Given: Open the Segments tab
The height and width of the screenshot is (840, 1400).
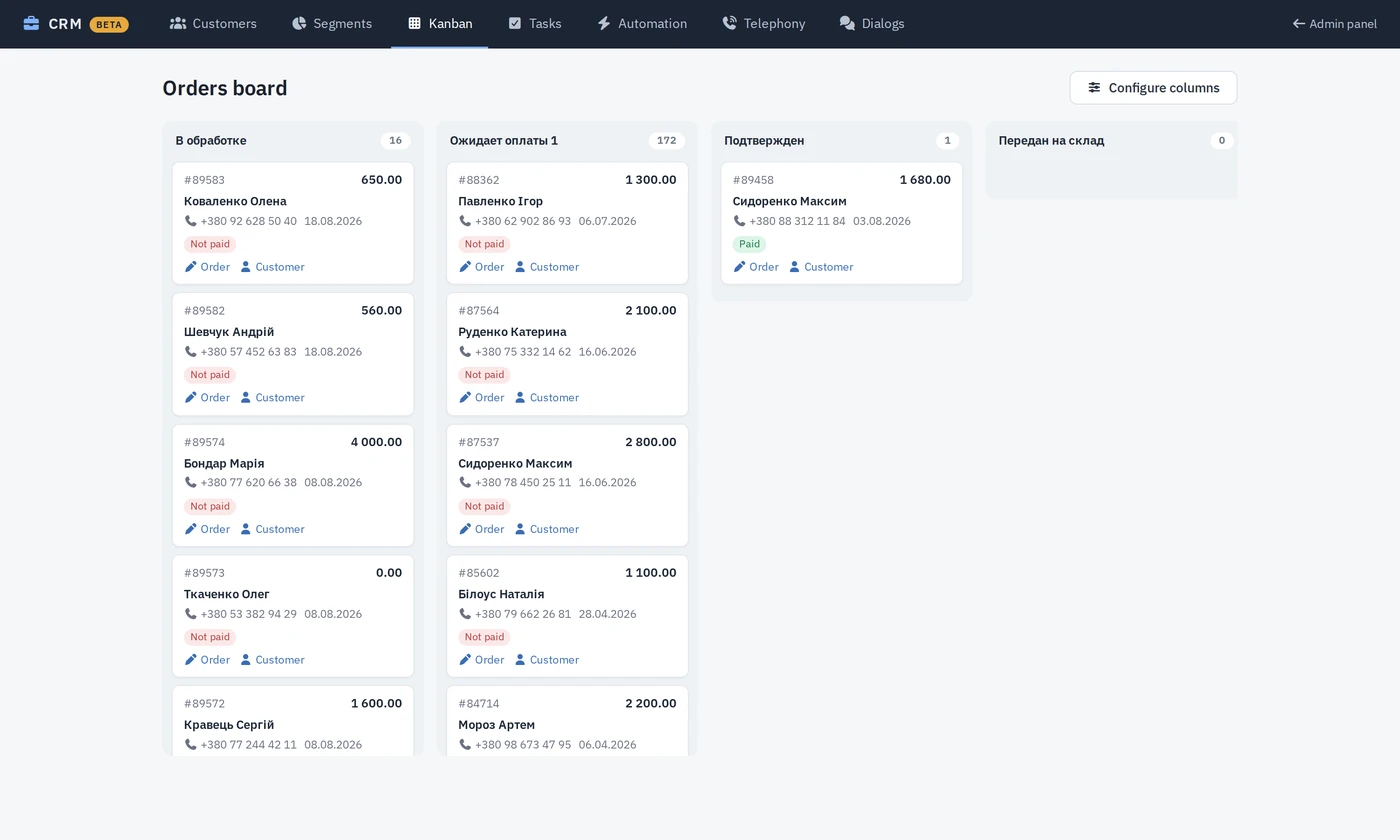Looking at the screenshot, I should click(x=332, y=23).
